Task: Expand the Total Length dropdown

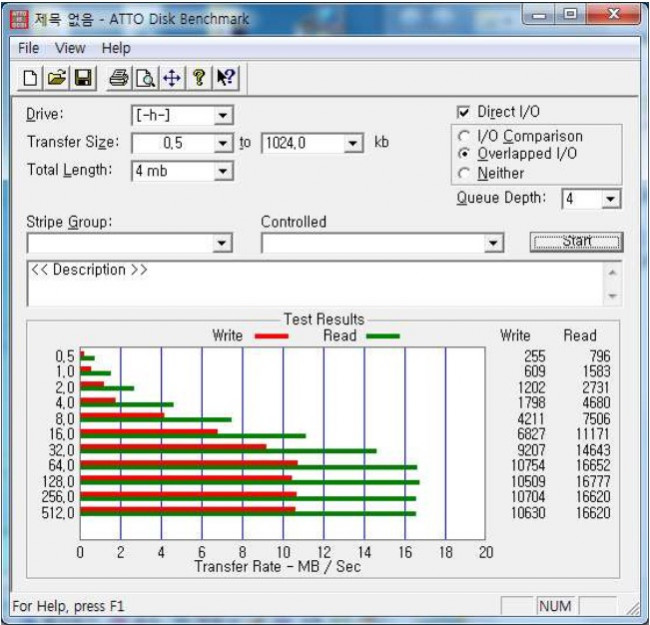Action: (x=223, y=171)
